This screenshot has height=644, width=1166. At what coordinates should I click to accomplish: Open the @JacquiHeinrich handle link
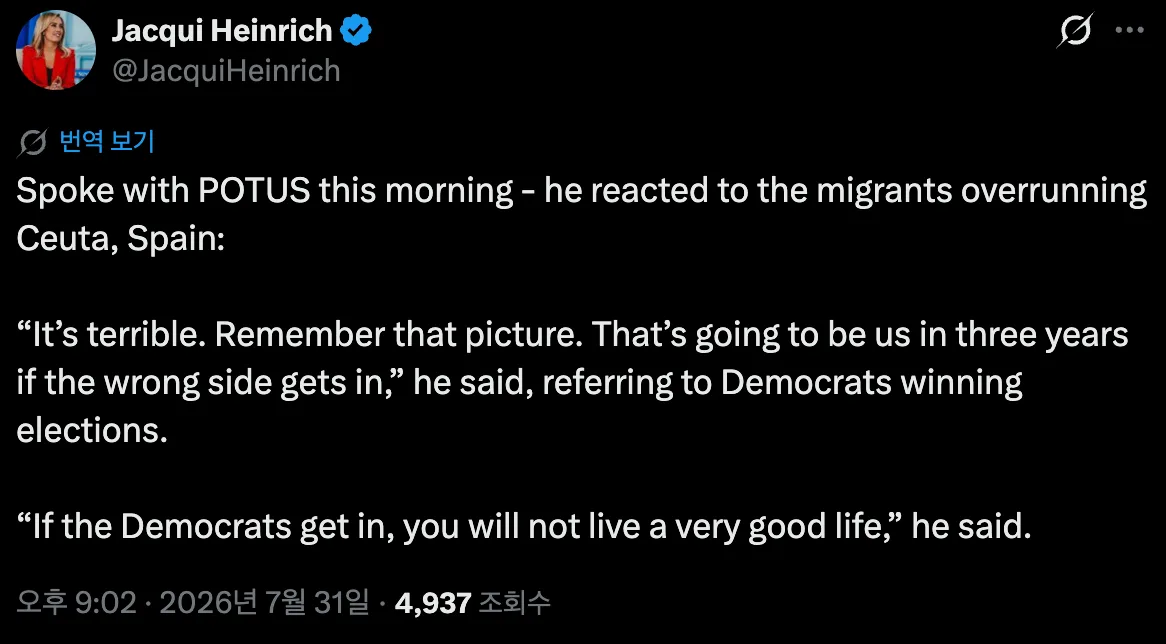[x=226, y=71]
